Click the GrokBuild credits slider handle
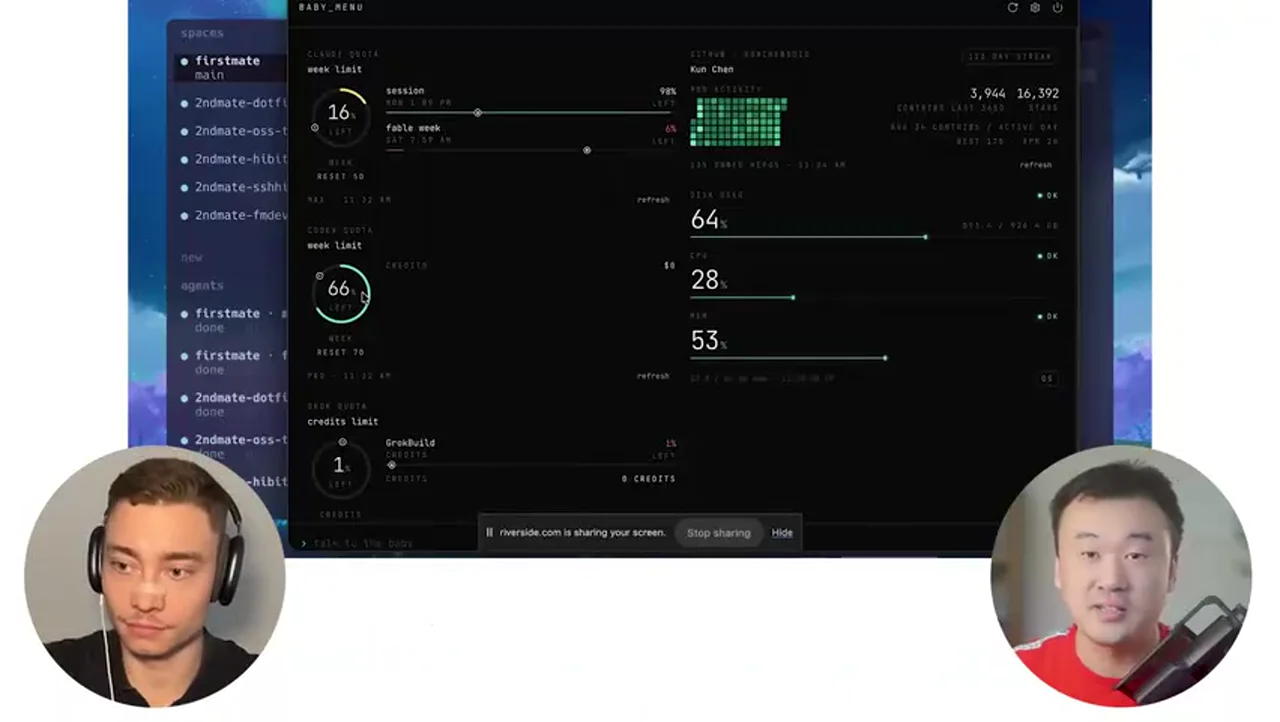The width and height of the screenshot is (1280, 722). (x=392, y=465)
